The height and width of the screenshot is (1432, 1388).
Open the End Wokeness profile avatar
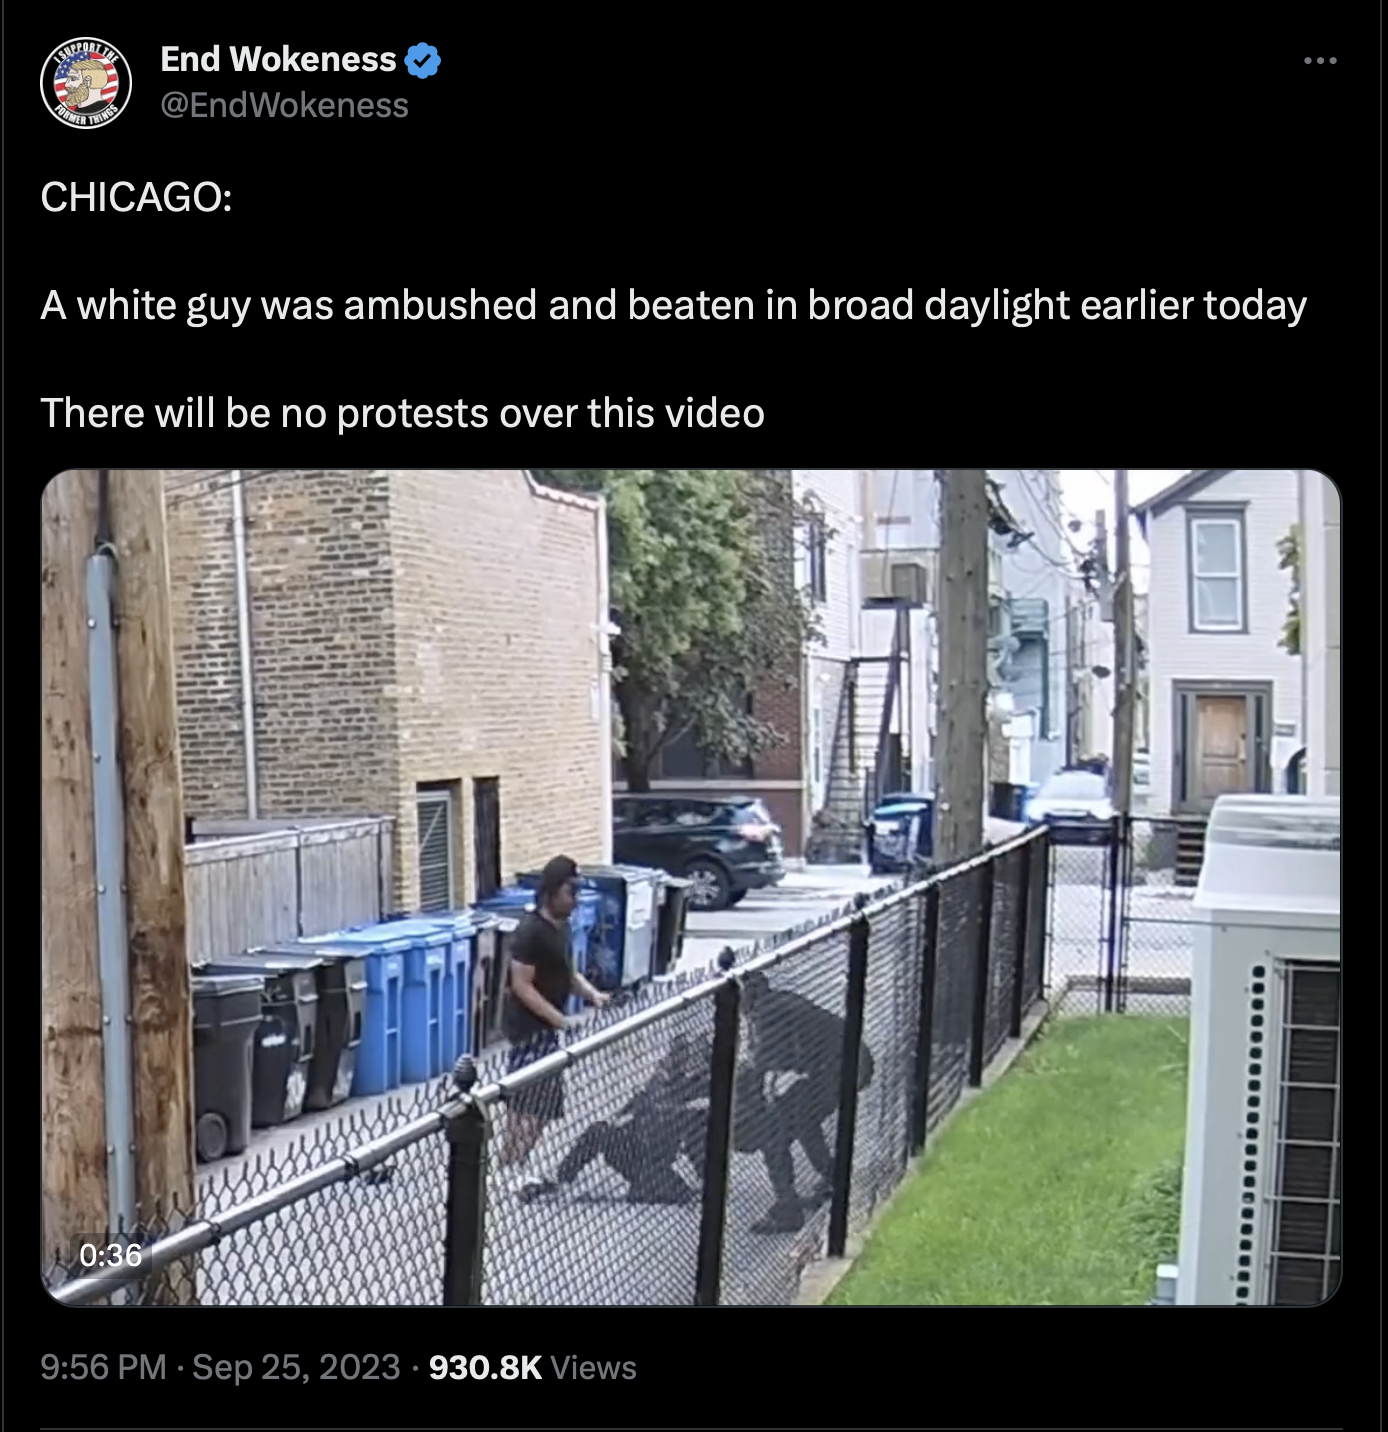click(86, 83)
